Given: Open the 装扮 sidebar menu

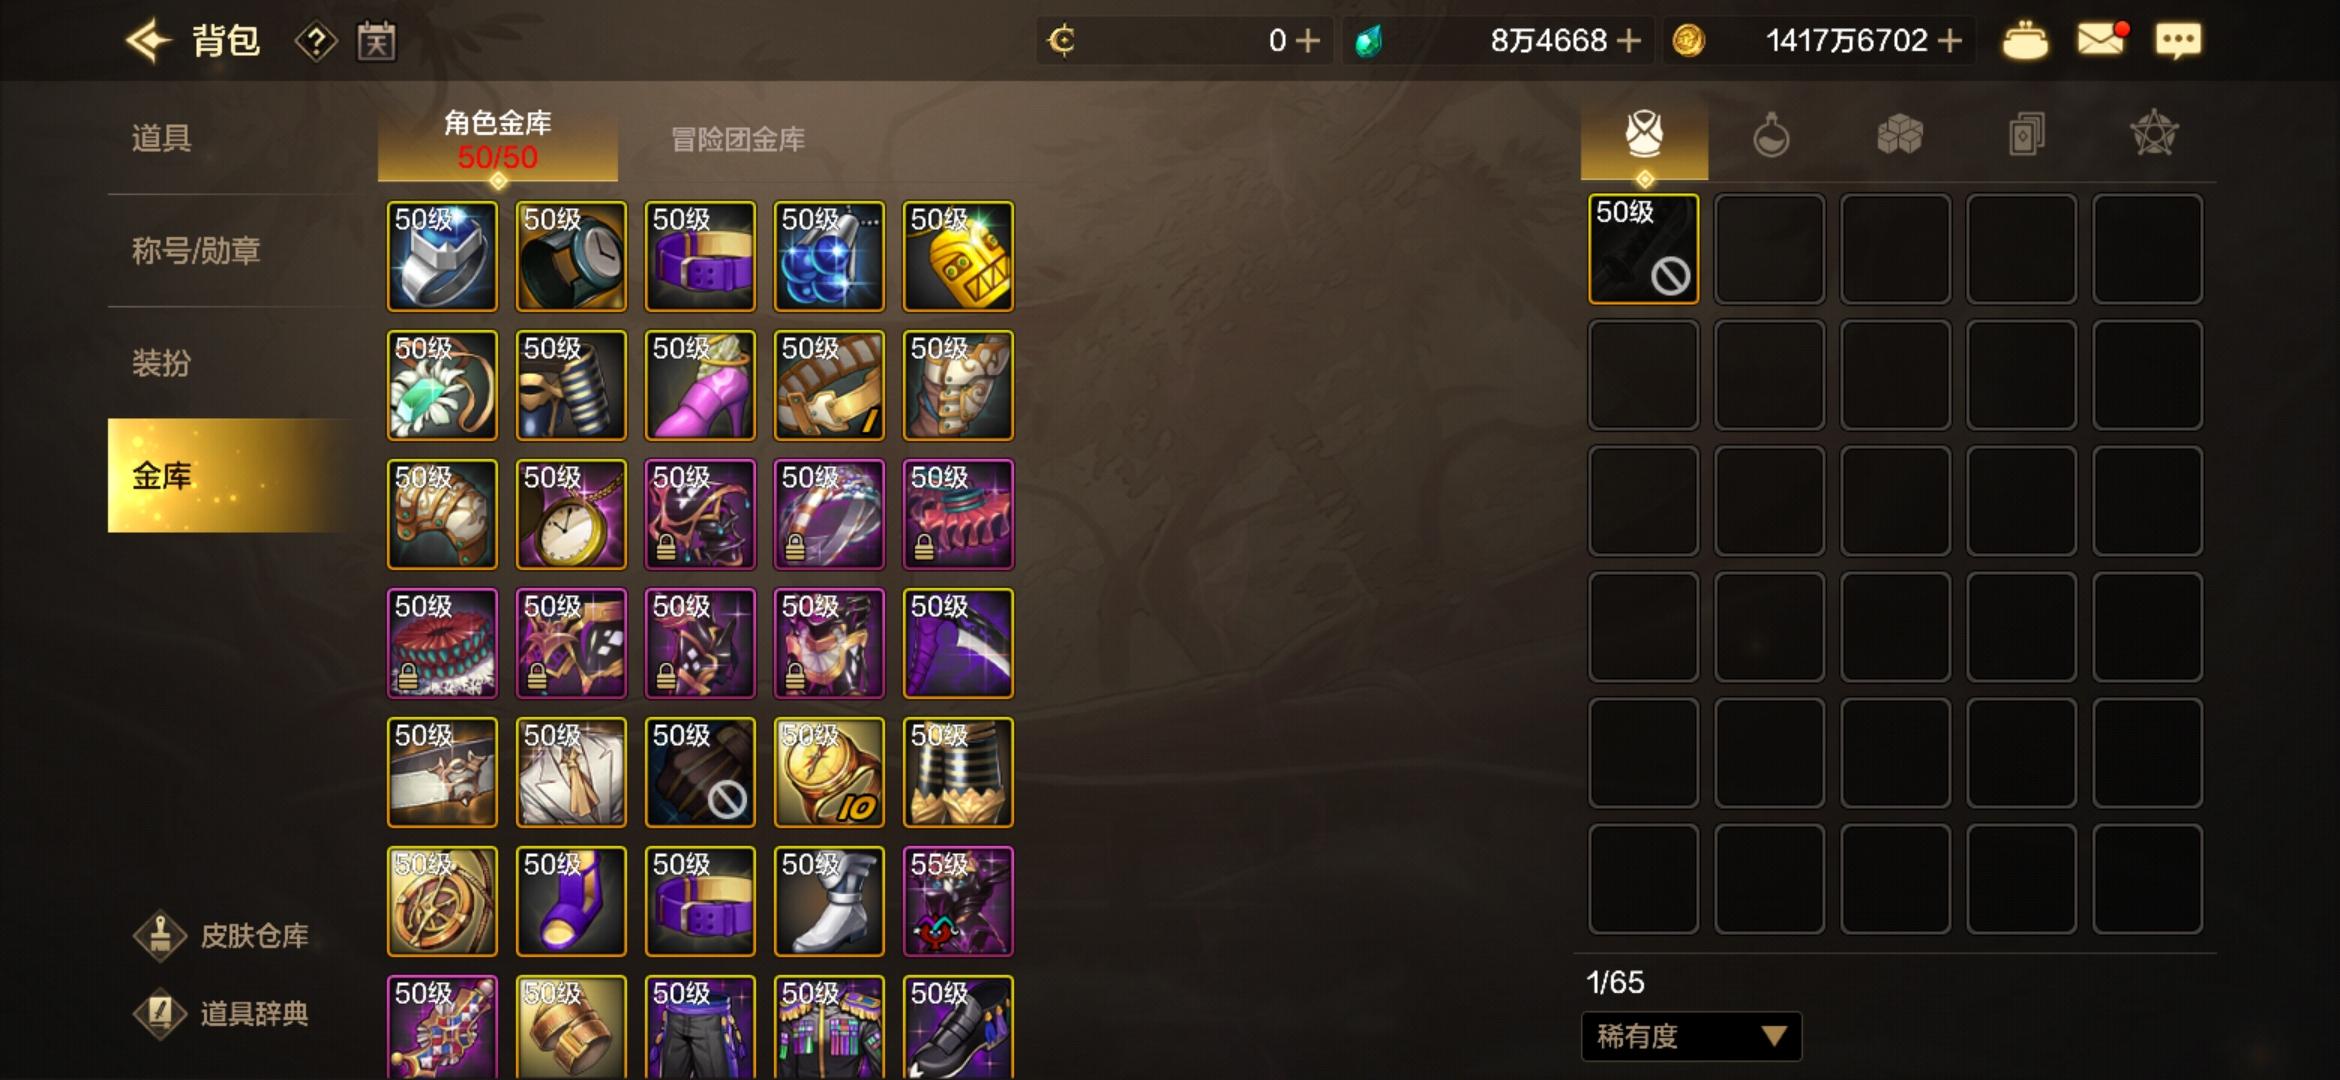Looking at the screenshot, I should coord(161,362).
